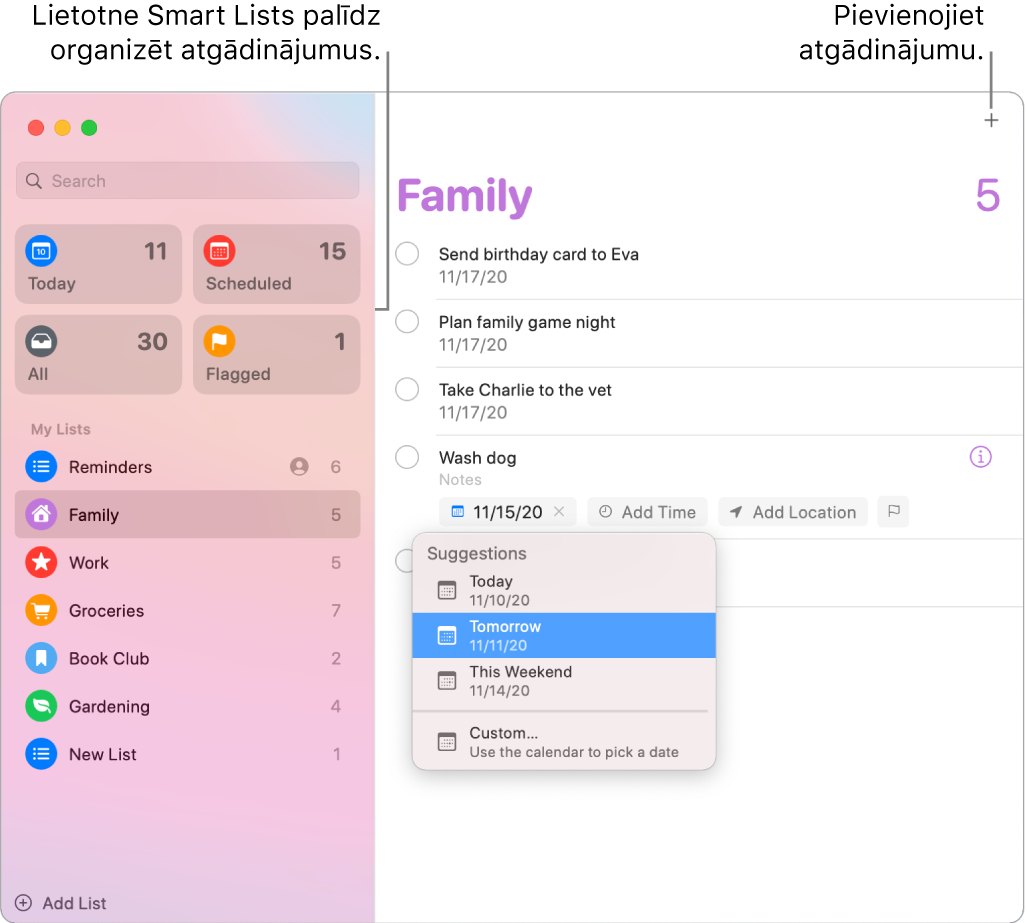Screen dimensions: 1027x923
Task: Click the calendar icon beside Today suggestion
Action: point(447,590)
